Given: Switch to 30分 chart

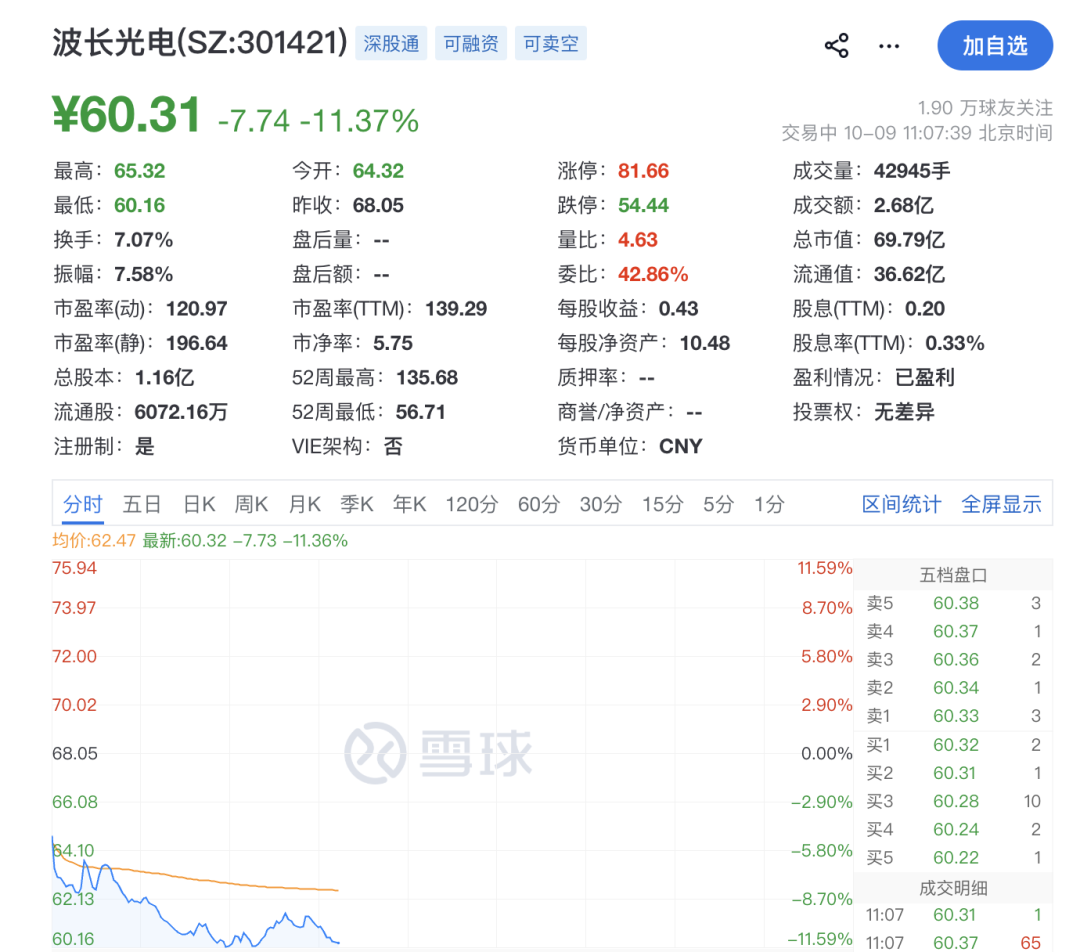Looking at the screenshot, I should click(601, 504).
